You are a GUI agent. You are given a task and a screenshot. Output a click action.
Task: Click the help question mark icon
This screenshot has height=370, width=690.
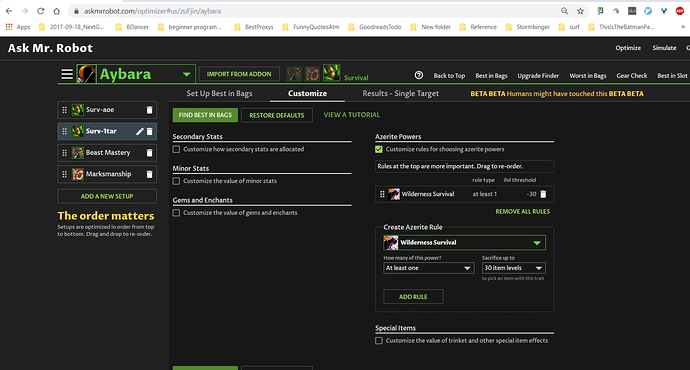point(419,75)
